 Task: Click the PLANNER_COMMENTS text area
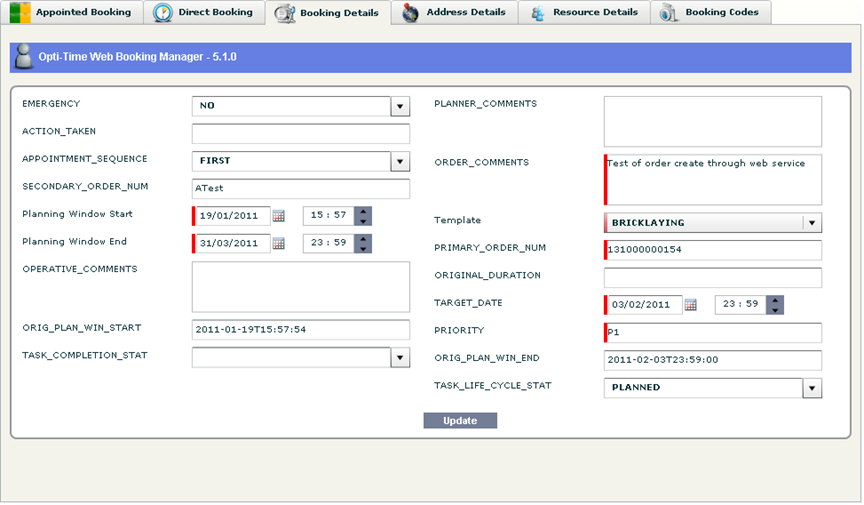tap(712, 122)
